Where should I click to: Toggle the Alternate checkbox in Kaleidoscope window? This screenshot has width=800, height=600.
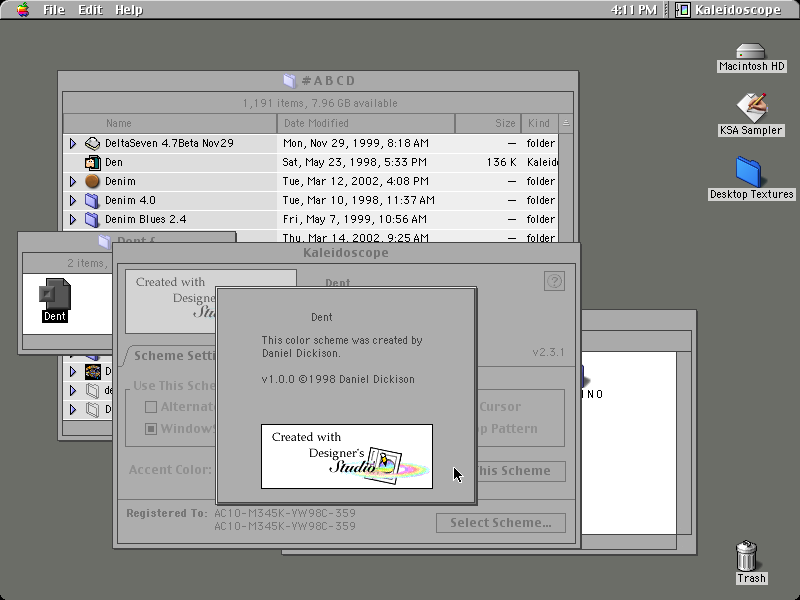[151, 407]
